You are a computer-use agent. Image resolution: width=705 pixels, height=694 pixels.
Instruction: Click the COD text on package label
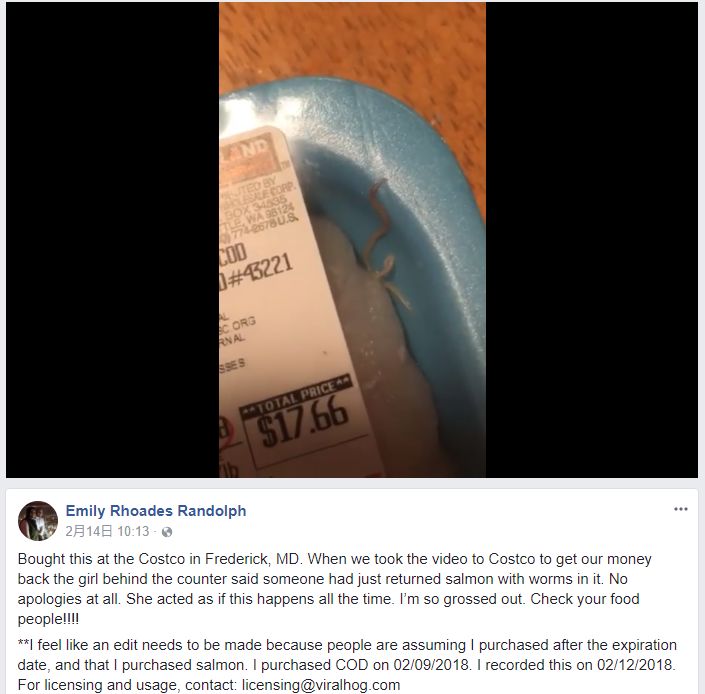(233, 254)
